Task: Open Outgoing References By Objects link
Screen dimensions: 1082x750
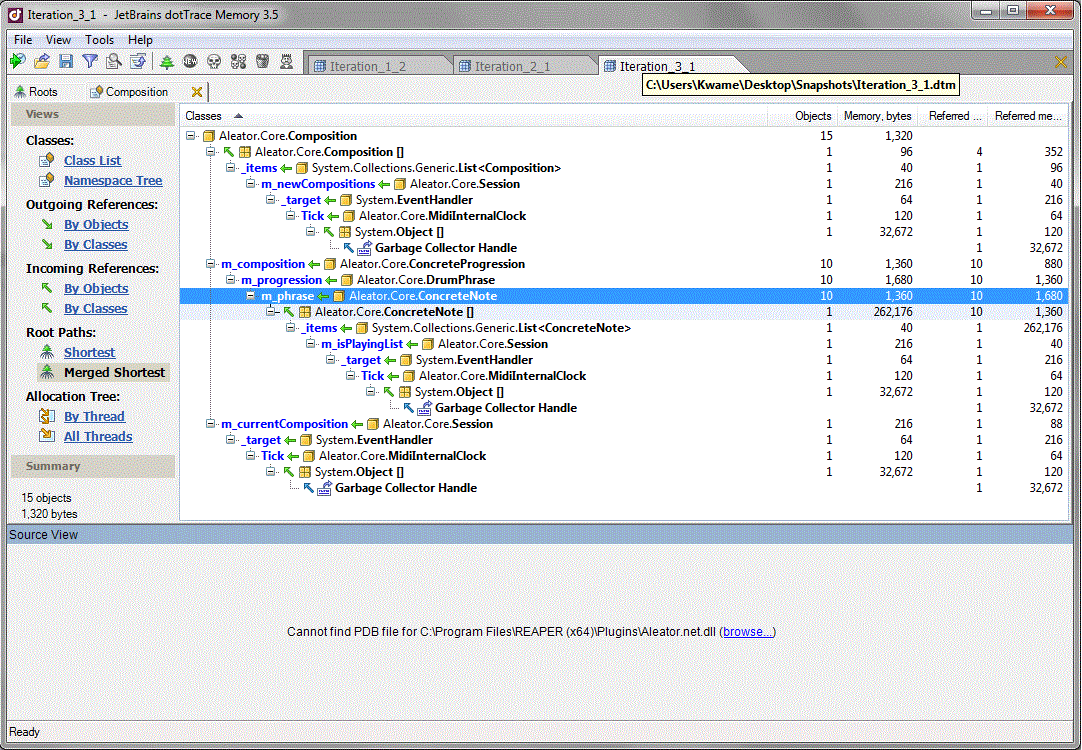Action: click(96, 225)
